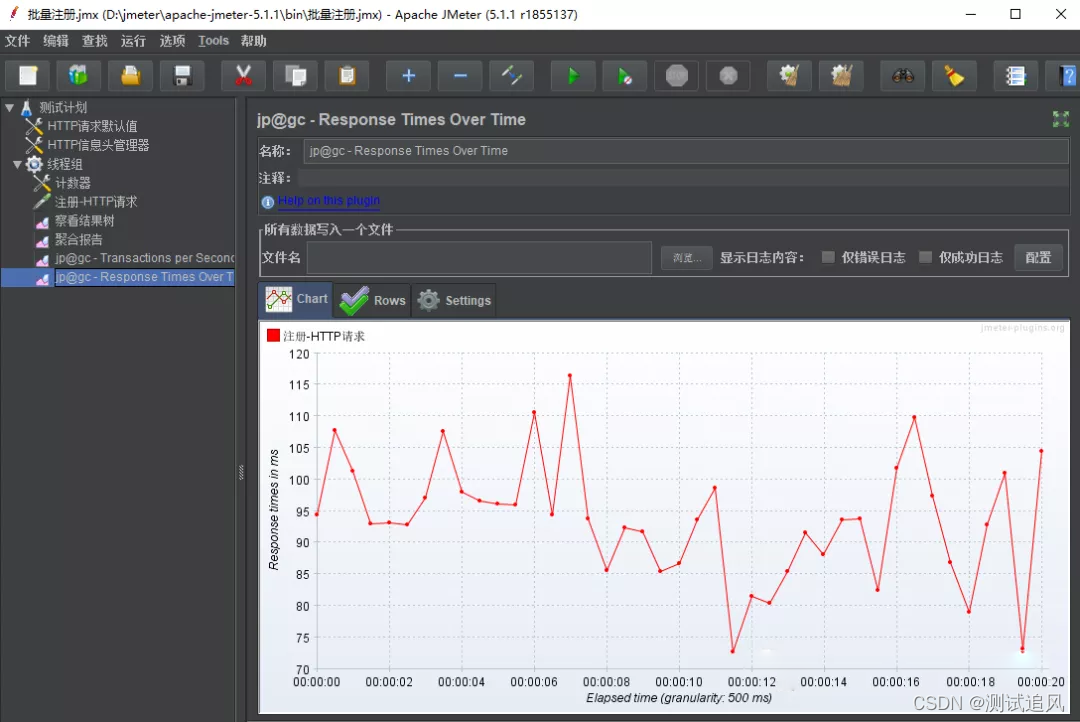Clear all results with double broom icon
Image resolution: width=1080 pixels, height=722 pixels.
pos(841,76)
